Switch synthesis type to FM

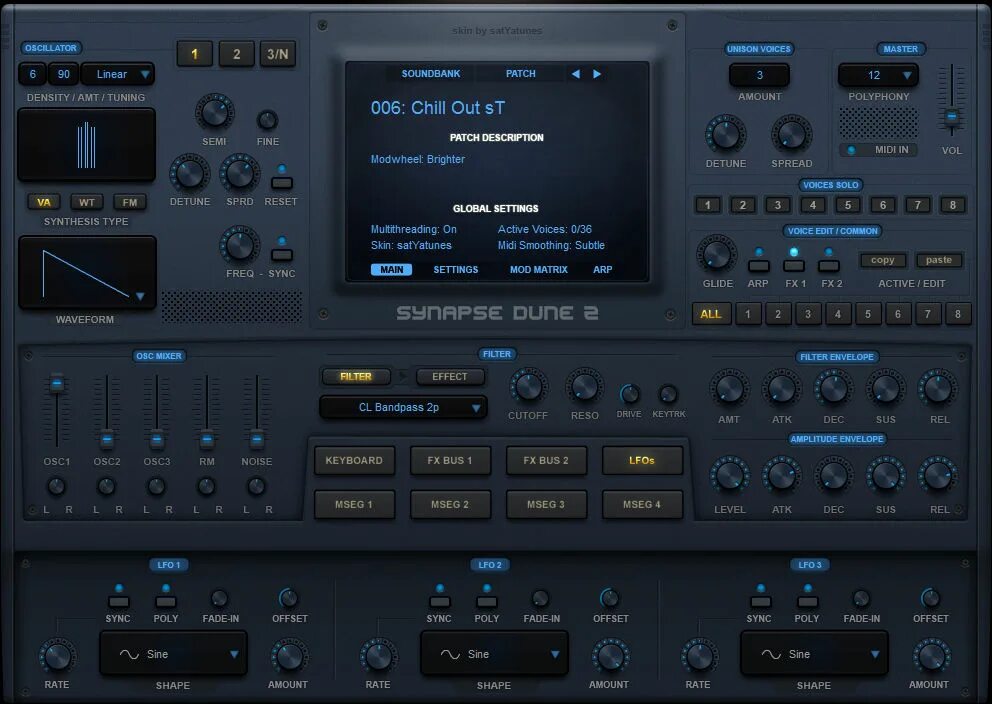point(130,202)
